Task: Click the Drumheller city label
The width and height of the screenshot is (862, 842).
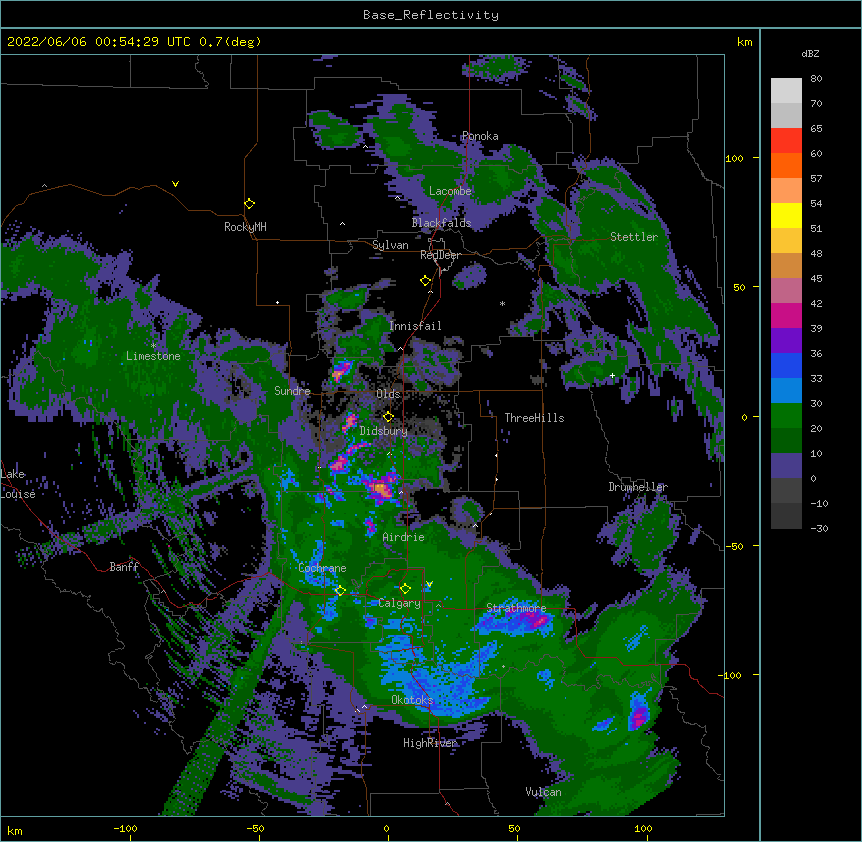Action: coord(638,486)
